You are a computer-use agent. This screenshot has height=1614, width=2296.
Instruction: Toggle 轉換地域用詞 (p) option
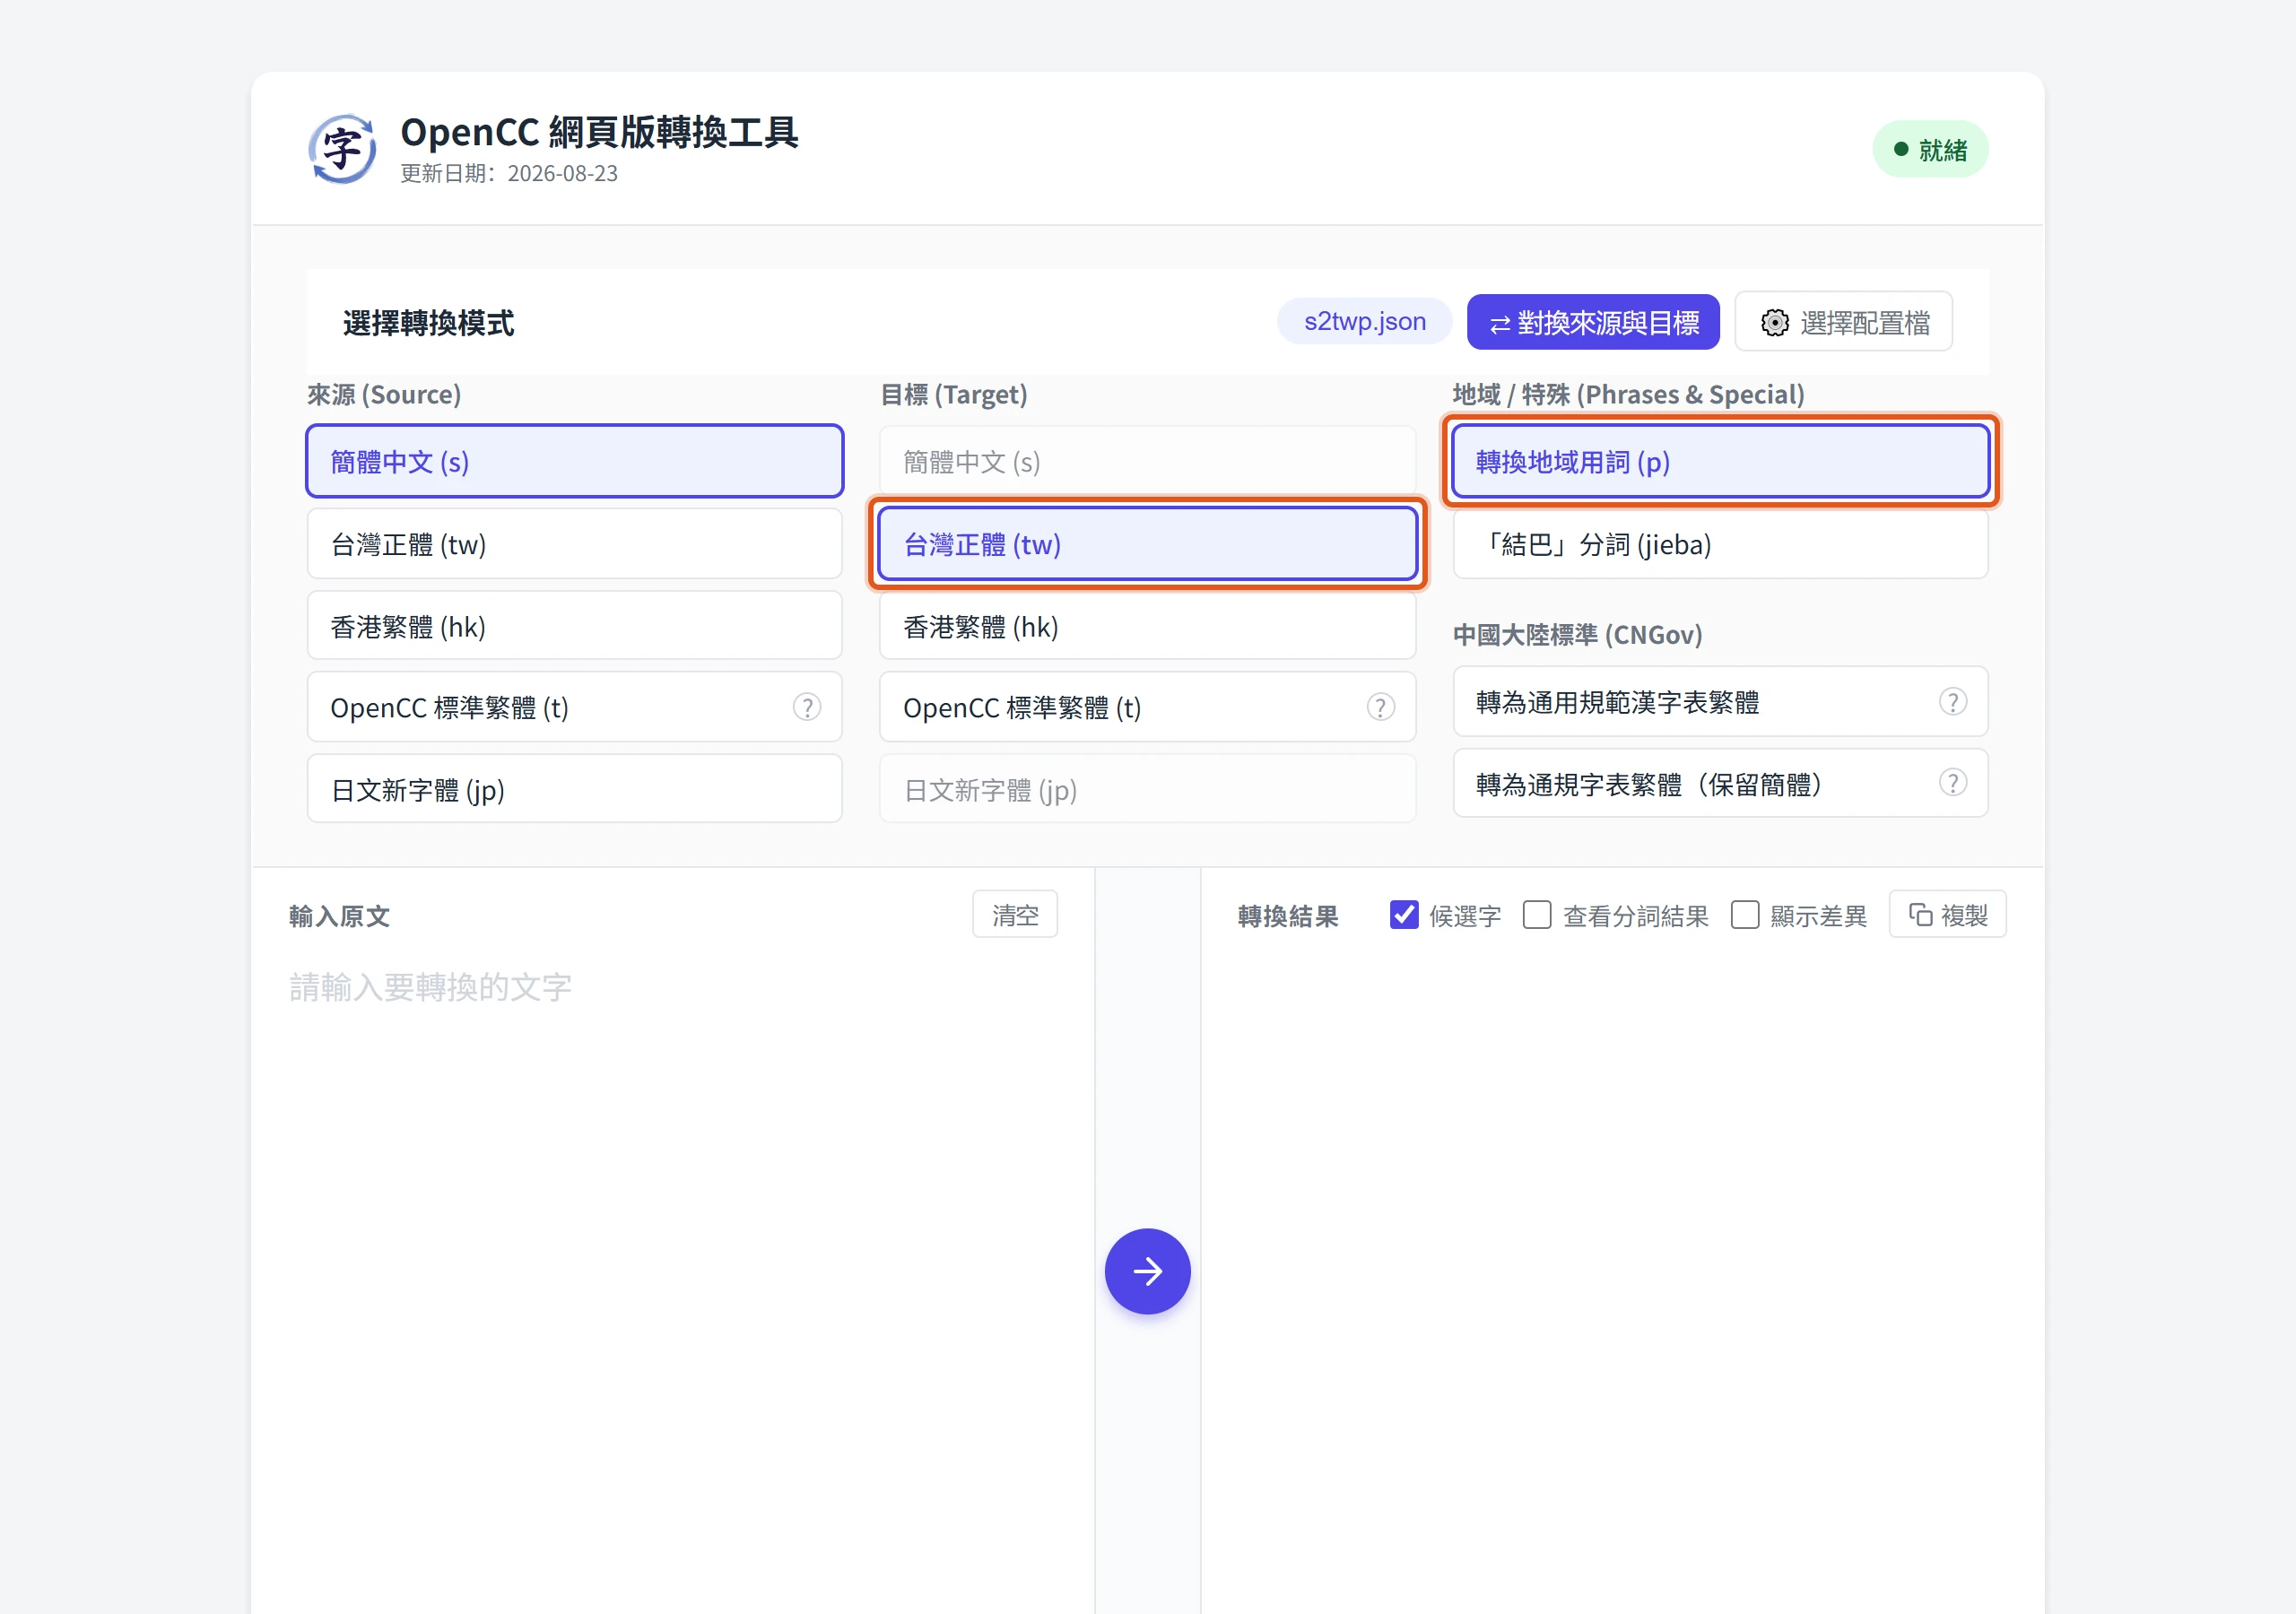click(1720, 461)
